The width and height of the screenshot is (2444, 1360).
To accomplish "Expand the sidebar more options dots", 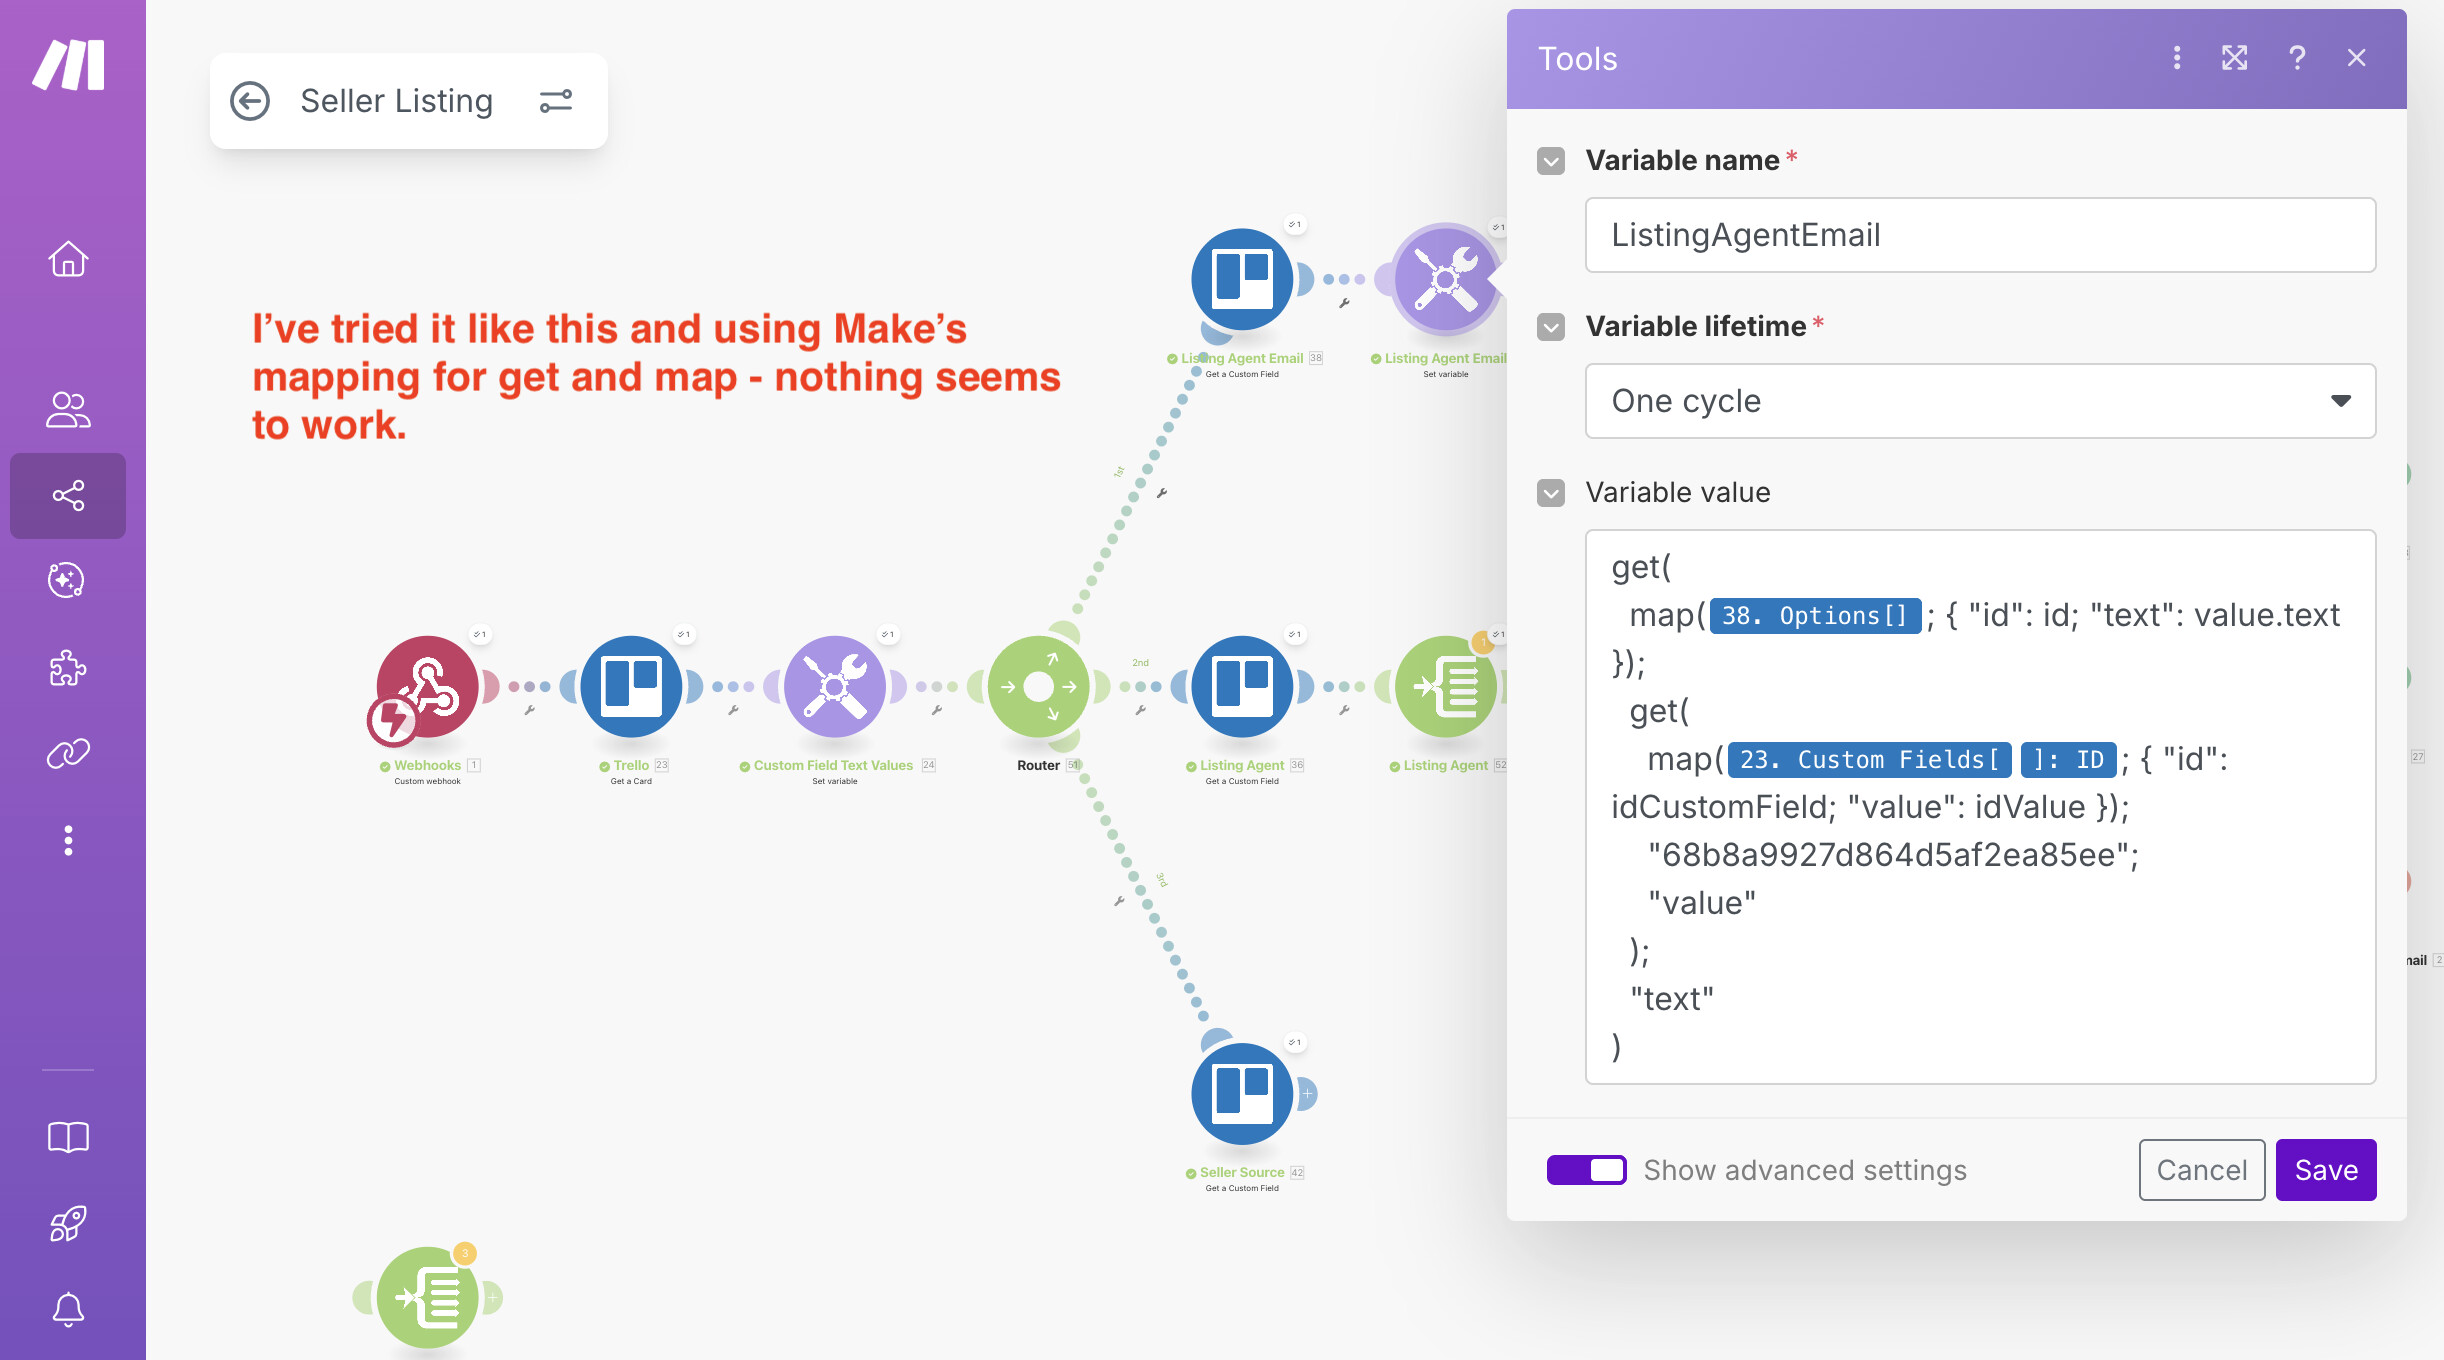I will [68, 840].
